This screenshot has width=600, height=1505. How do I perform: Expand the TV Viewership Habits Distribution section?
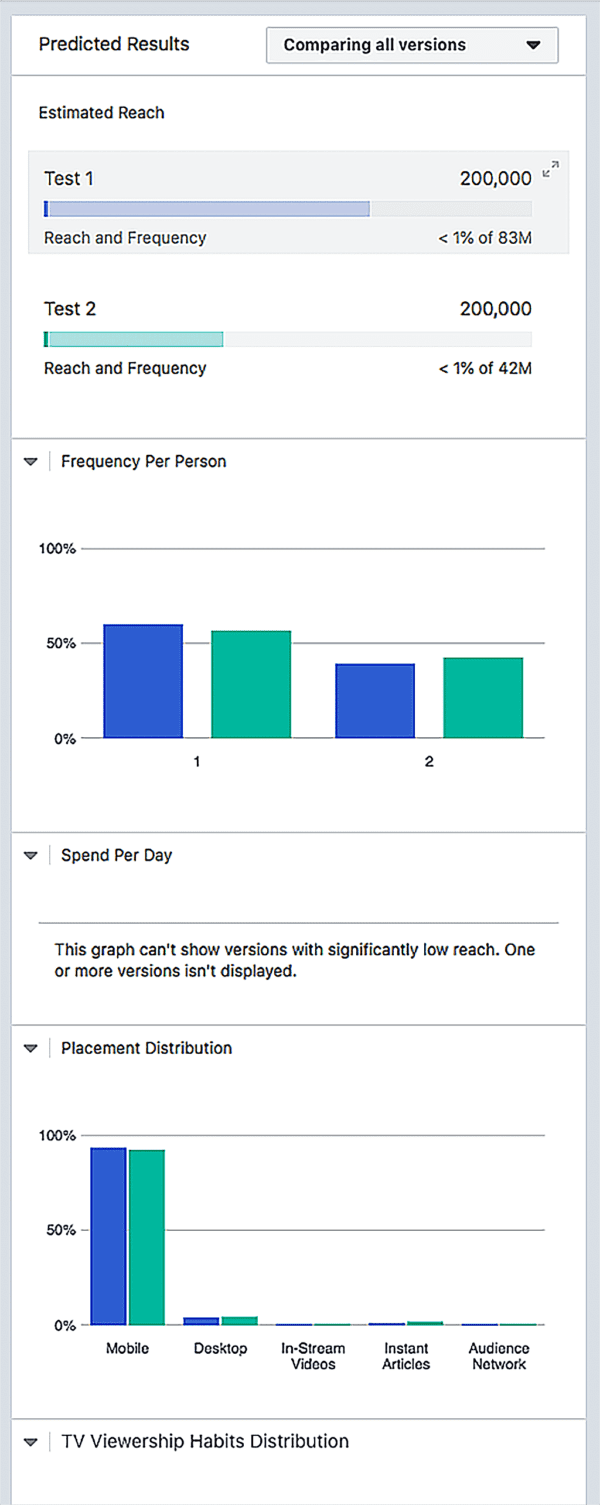pyautogui.click(x=30, y=1441)
